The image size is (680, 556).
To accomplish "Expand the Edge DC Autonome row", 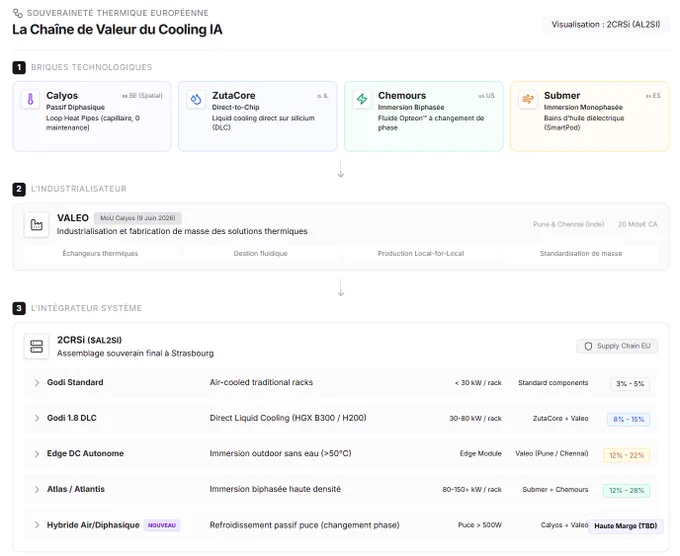I will tap(37, 454).
